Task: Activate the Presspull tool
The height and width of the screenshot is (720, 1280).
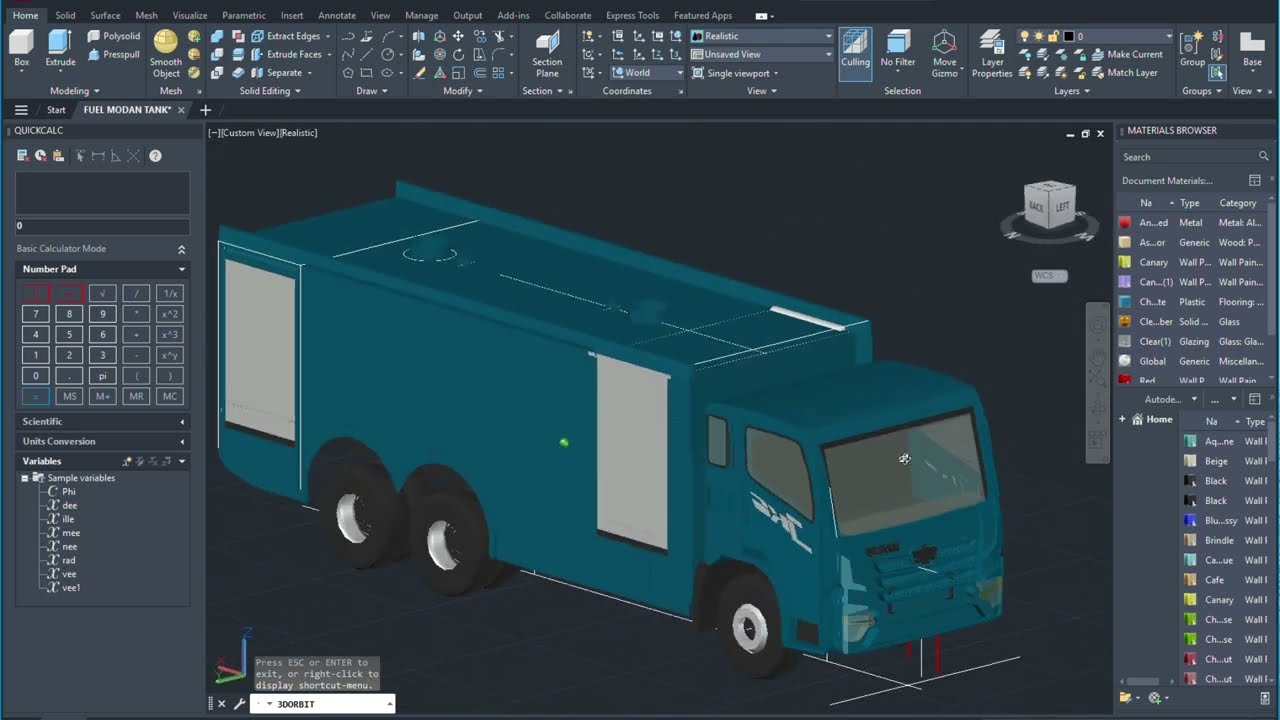Action: pos(114,54)
